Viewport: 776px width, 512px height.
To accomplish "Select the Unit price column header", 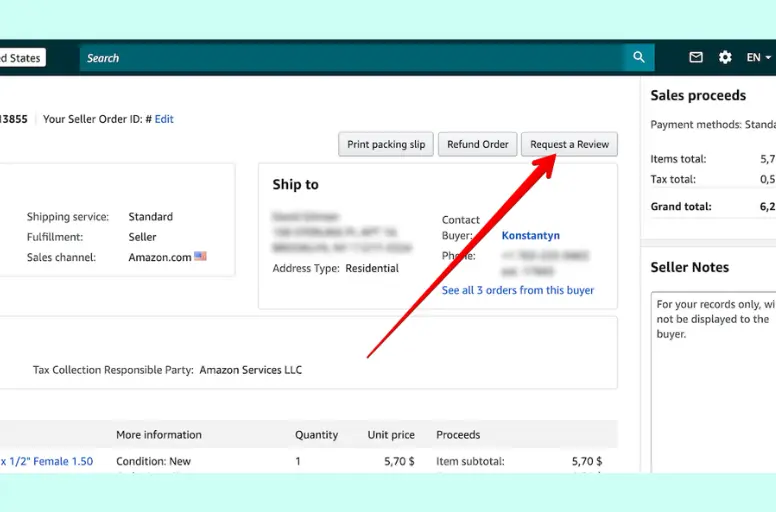I will click(390, 435).
